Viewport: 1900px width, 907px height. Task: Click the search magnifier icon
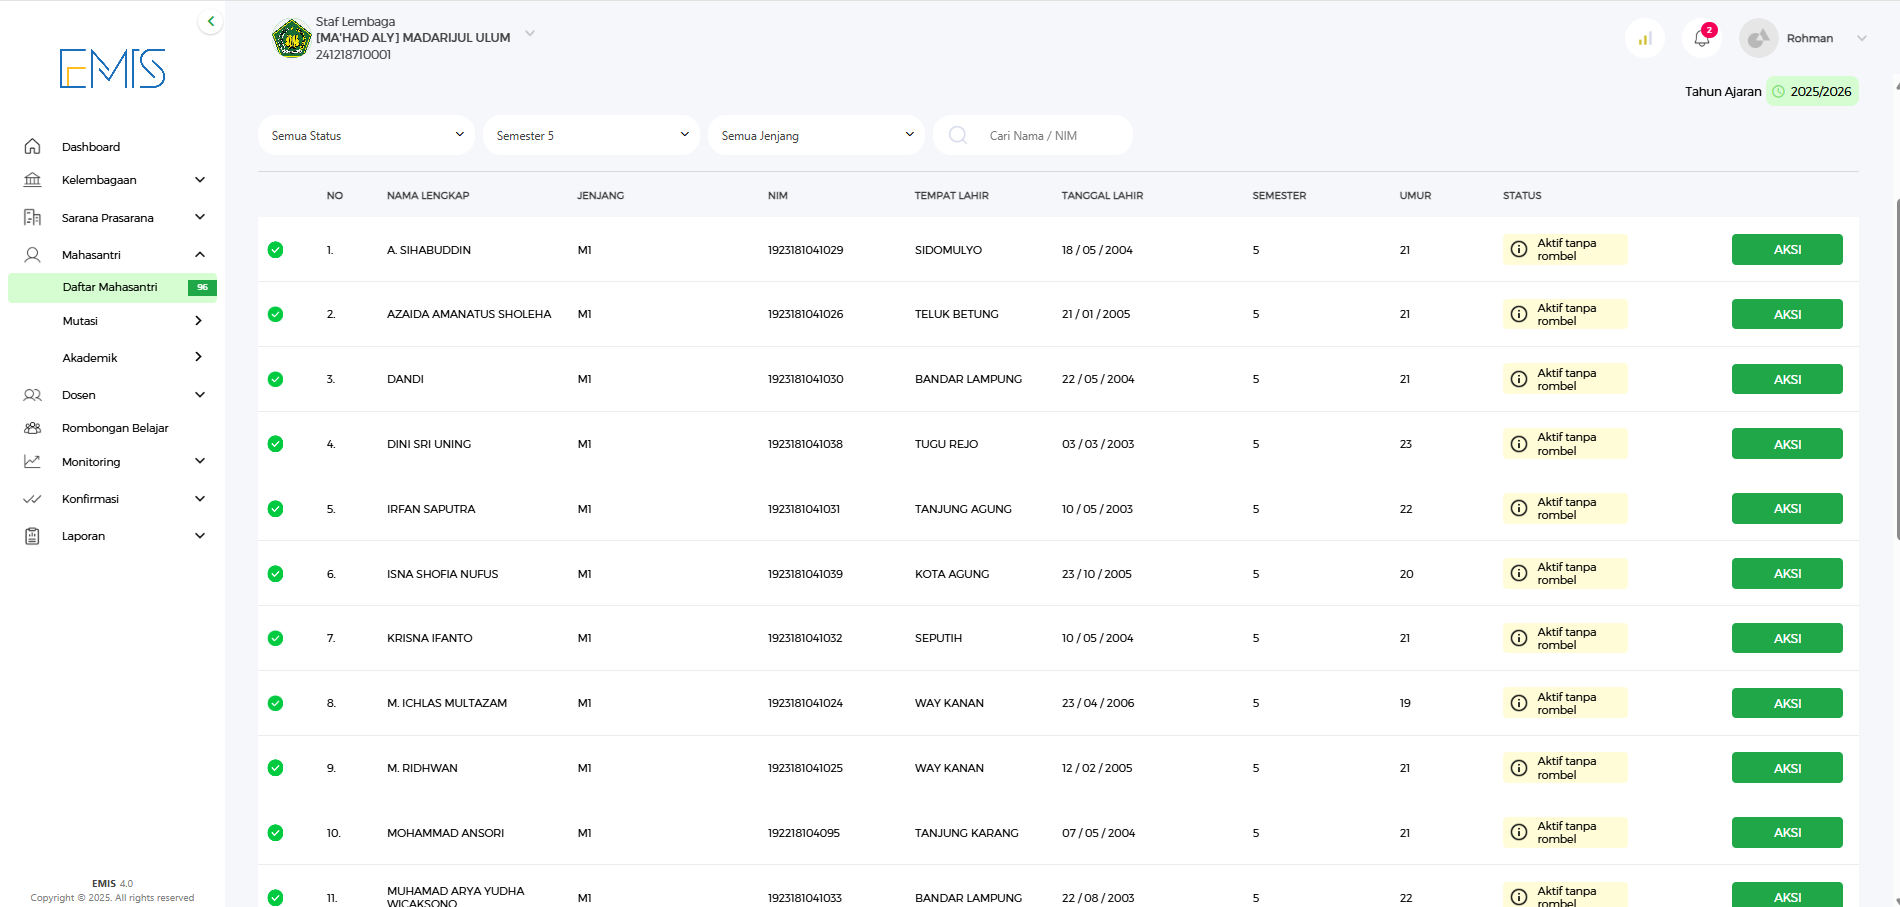pyautogui.click(x=958, y=136)
